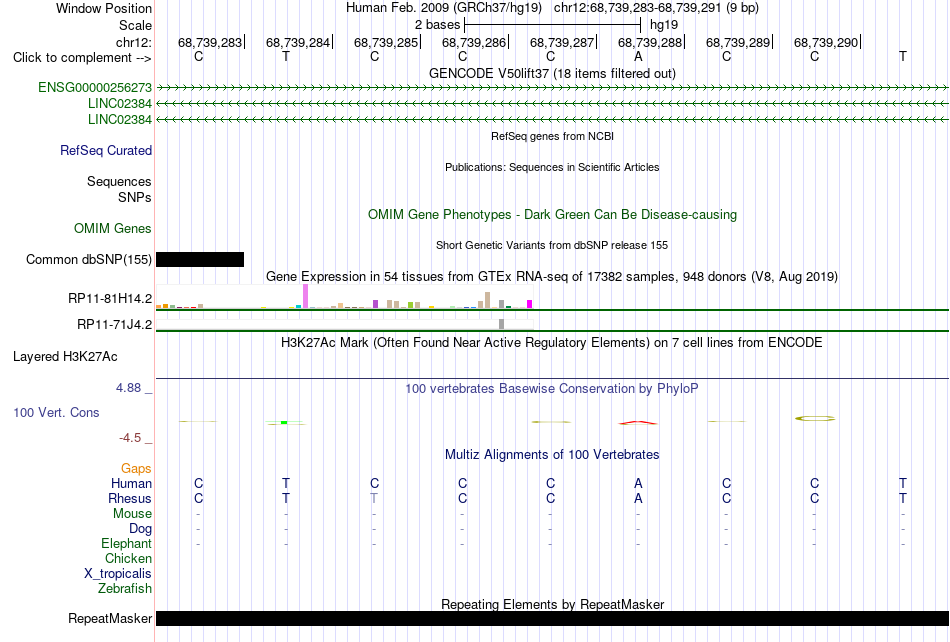The image size is (950, 642).
Task: Click the GTEx Gene Expression track title
Action: coord(553,277)
